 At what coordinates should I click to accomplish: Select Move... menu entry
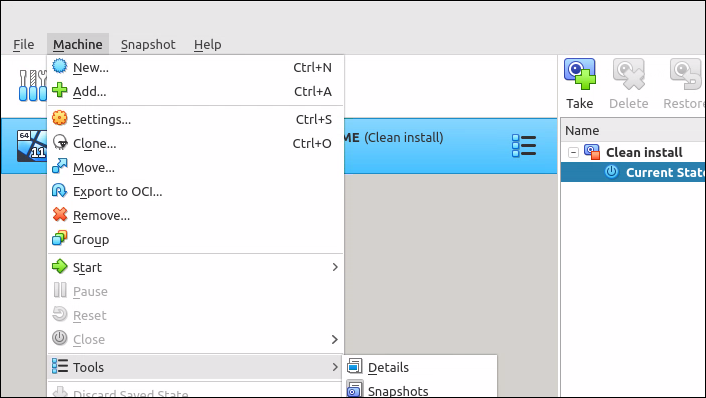pos(195,167)
